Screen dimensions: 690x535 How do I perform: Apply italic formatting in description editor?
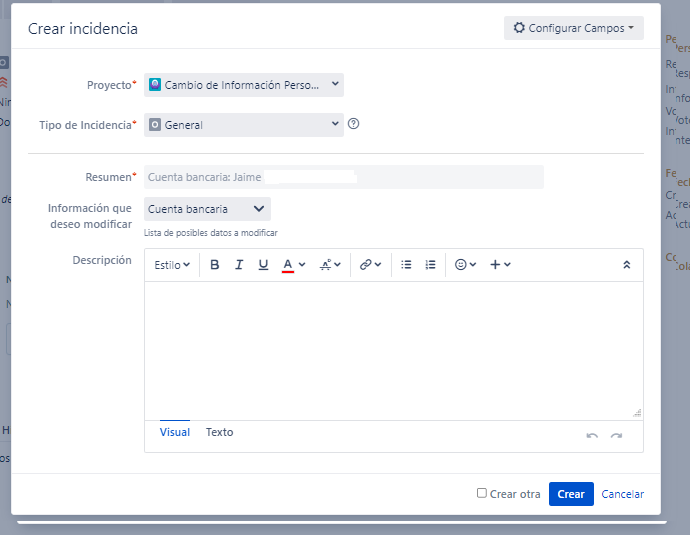239,264
